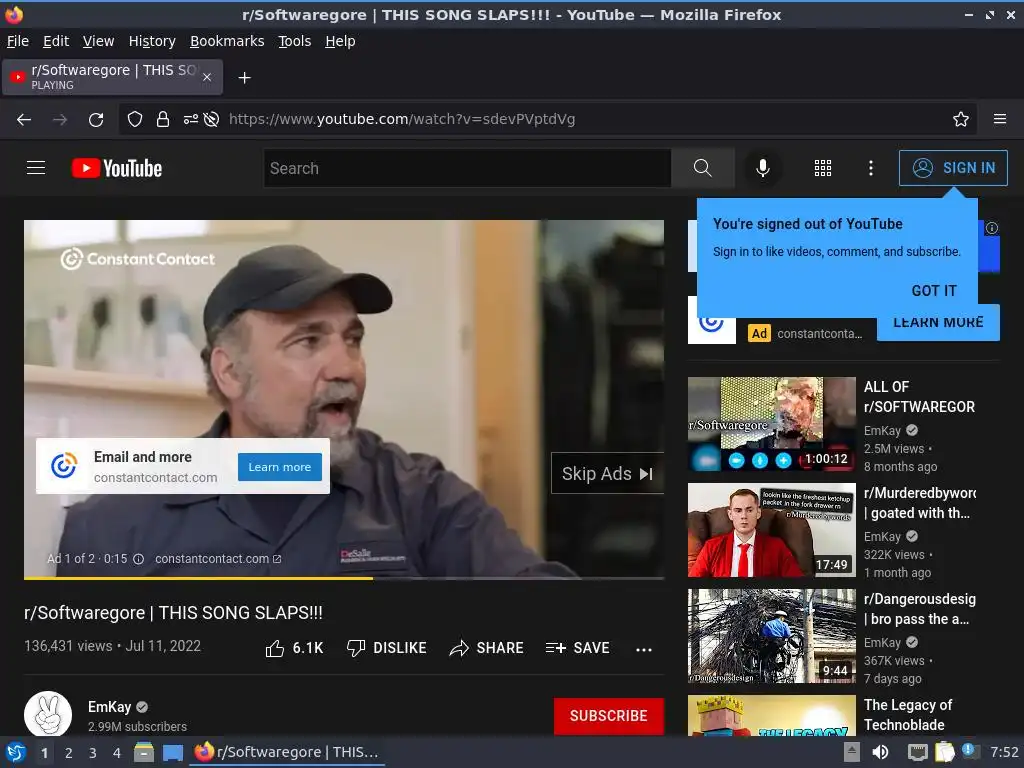The width and height of the screenshot is (1024, 768).
Task: Focus the YouTube Search field
Action: 467,168
